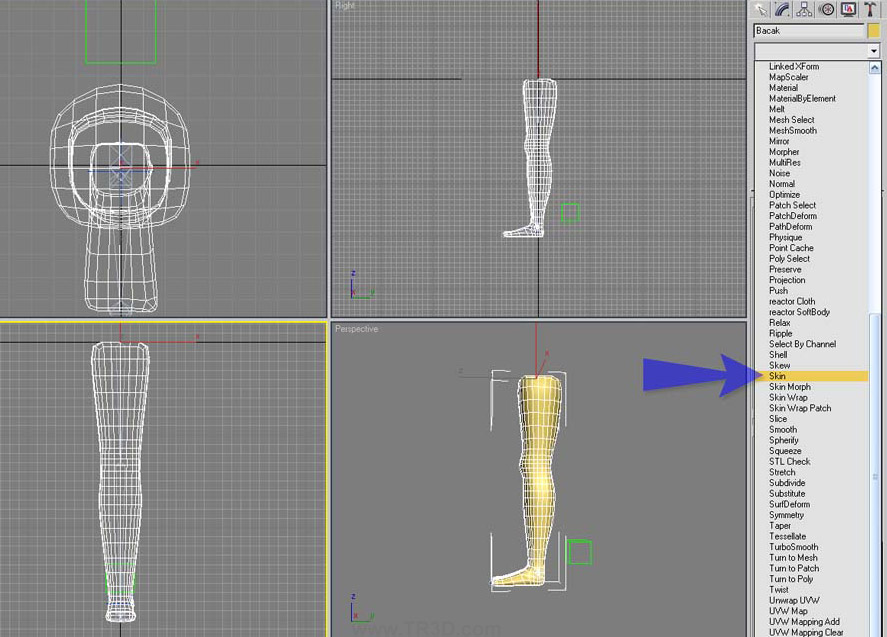Pick the Skin Morph modifier
This screenshot has height=637, width=887.
click(x=790, y=387)
